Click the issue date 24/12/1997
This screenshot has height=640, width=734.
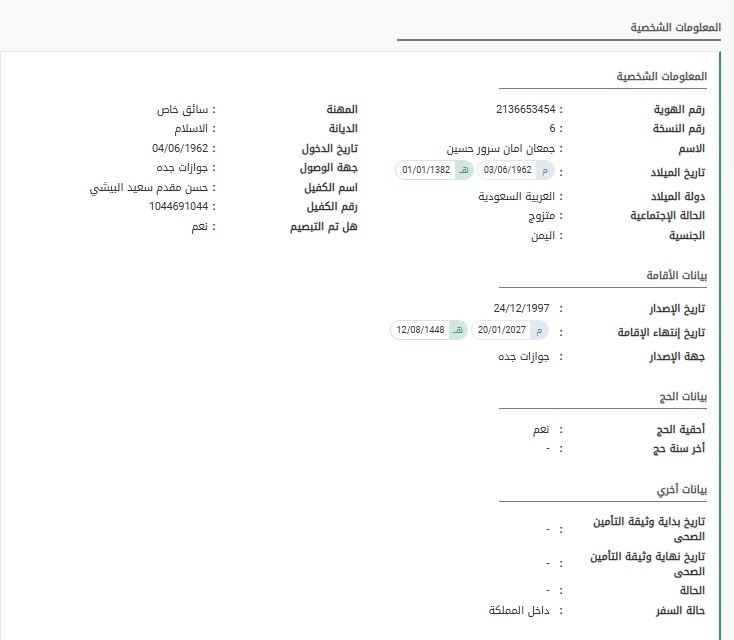pyautogui.click(x=522, y=308)
